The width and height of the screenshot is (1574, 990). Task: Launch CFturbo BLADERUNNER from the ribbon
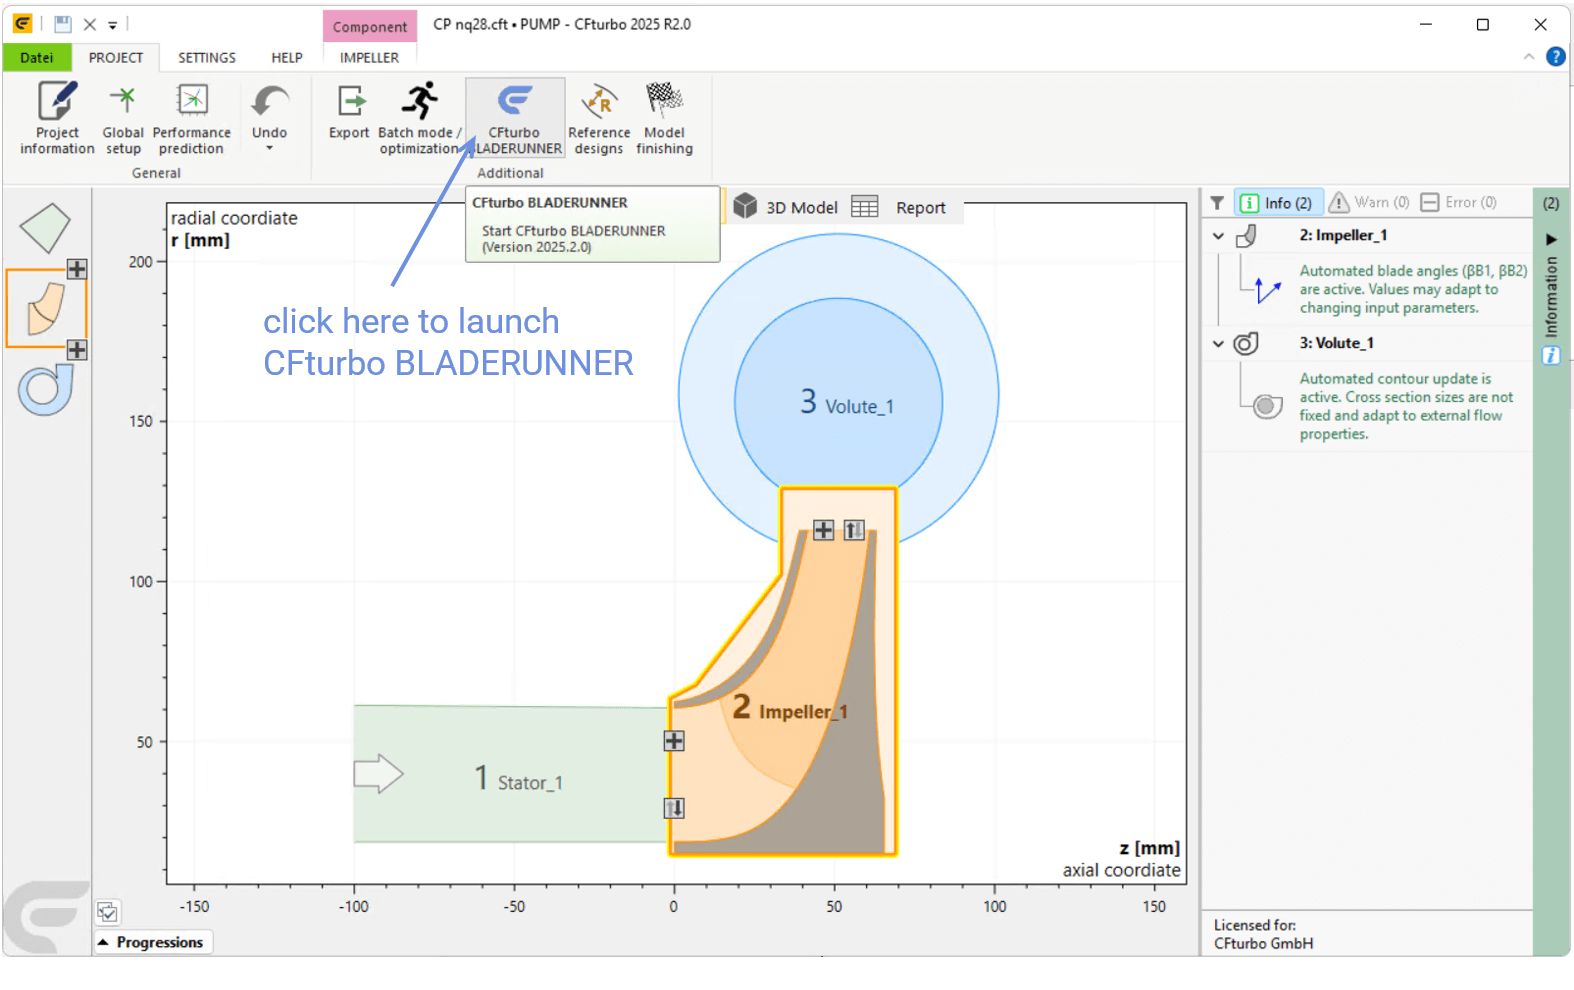515,118
